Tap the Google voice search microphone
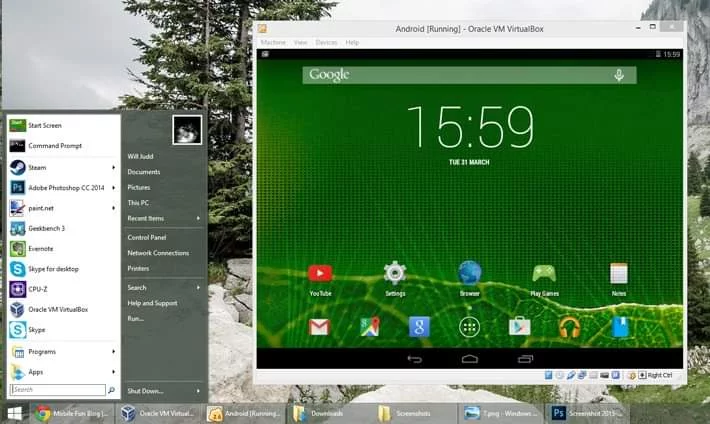710x424 pixels. [x=619, y=75]
